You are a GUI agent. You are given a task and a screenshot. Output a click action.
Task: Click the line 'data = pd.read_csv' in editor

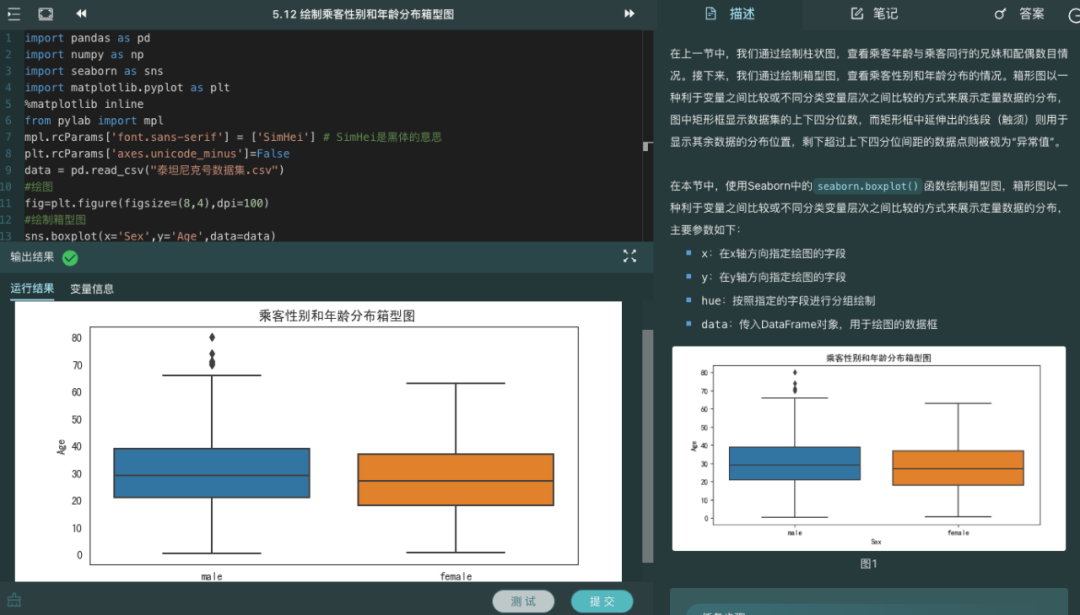click(154, 170)
